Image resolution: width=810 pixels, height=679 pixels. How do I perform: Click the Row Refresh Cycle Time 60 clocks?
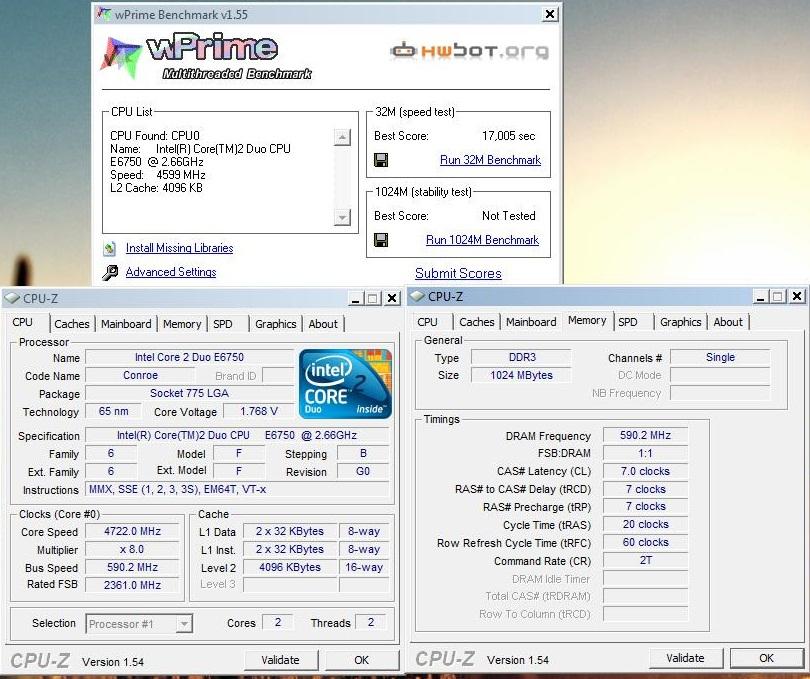tap(645, 543)
